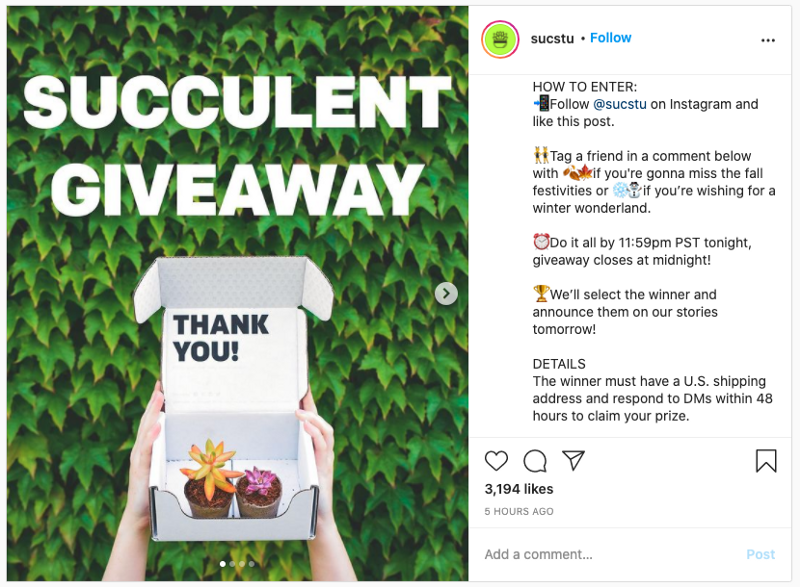The width and height of the screenshot is (800, 587).
Task: Jump to the third carousel dot
Action: click(242, 564)
